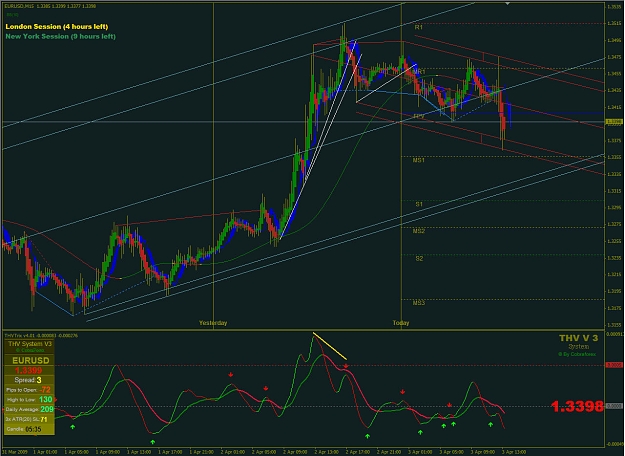
Task: Click the THV System V3 panel header
Action: 30,344
